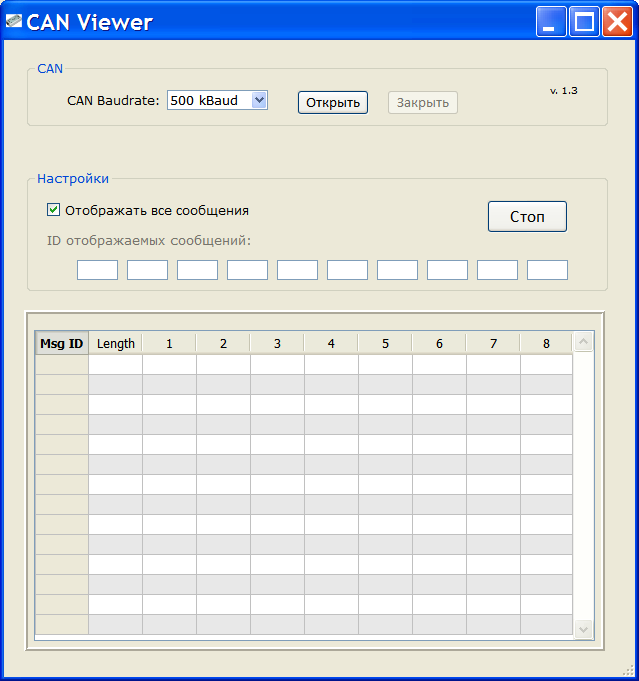This screenshot has width=639, height=681.
Task: Click the Length column header
Action: [116, 344]
